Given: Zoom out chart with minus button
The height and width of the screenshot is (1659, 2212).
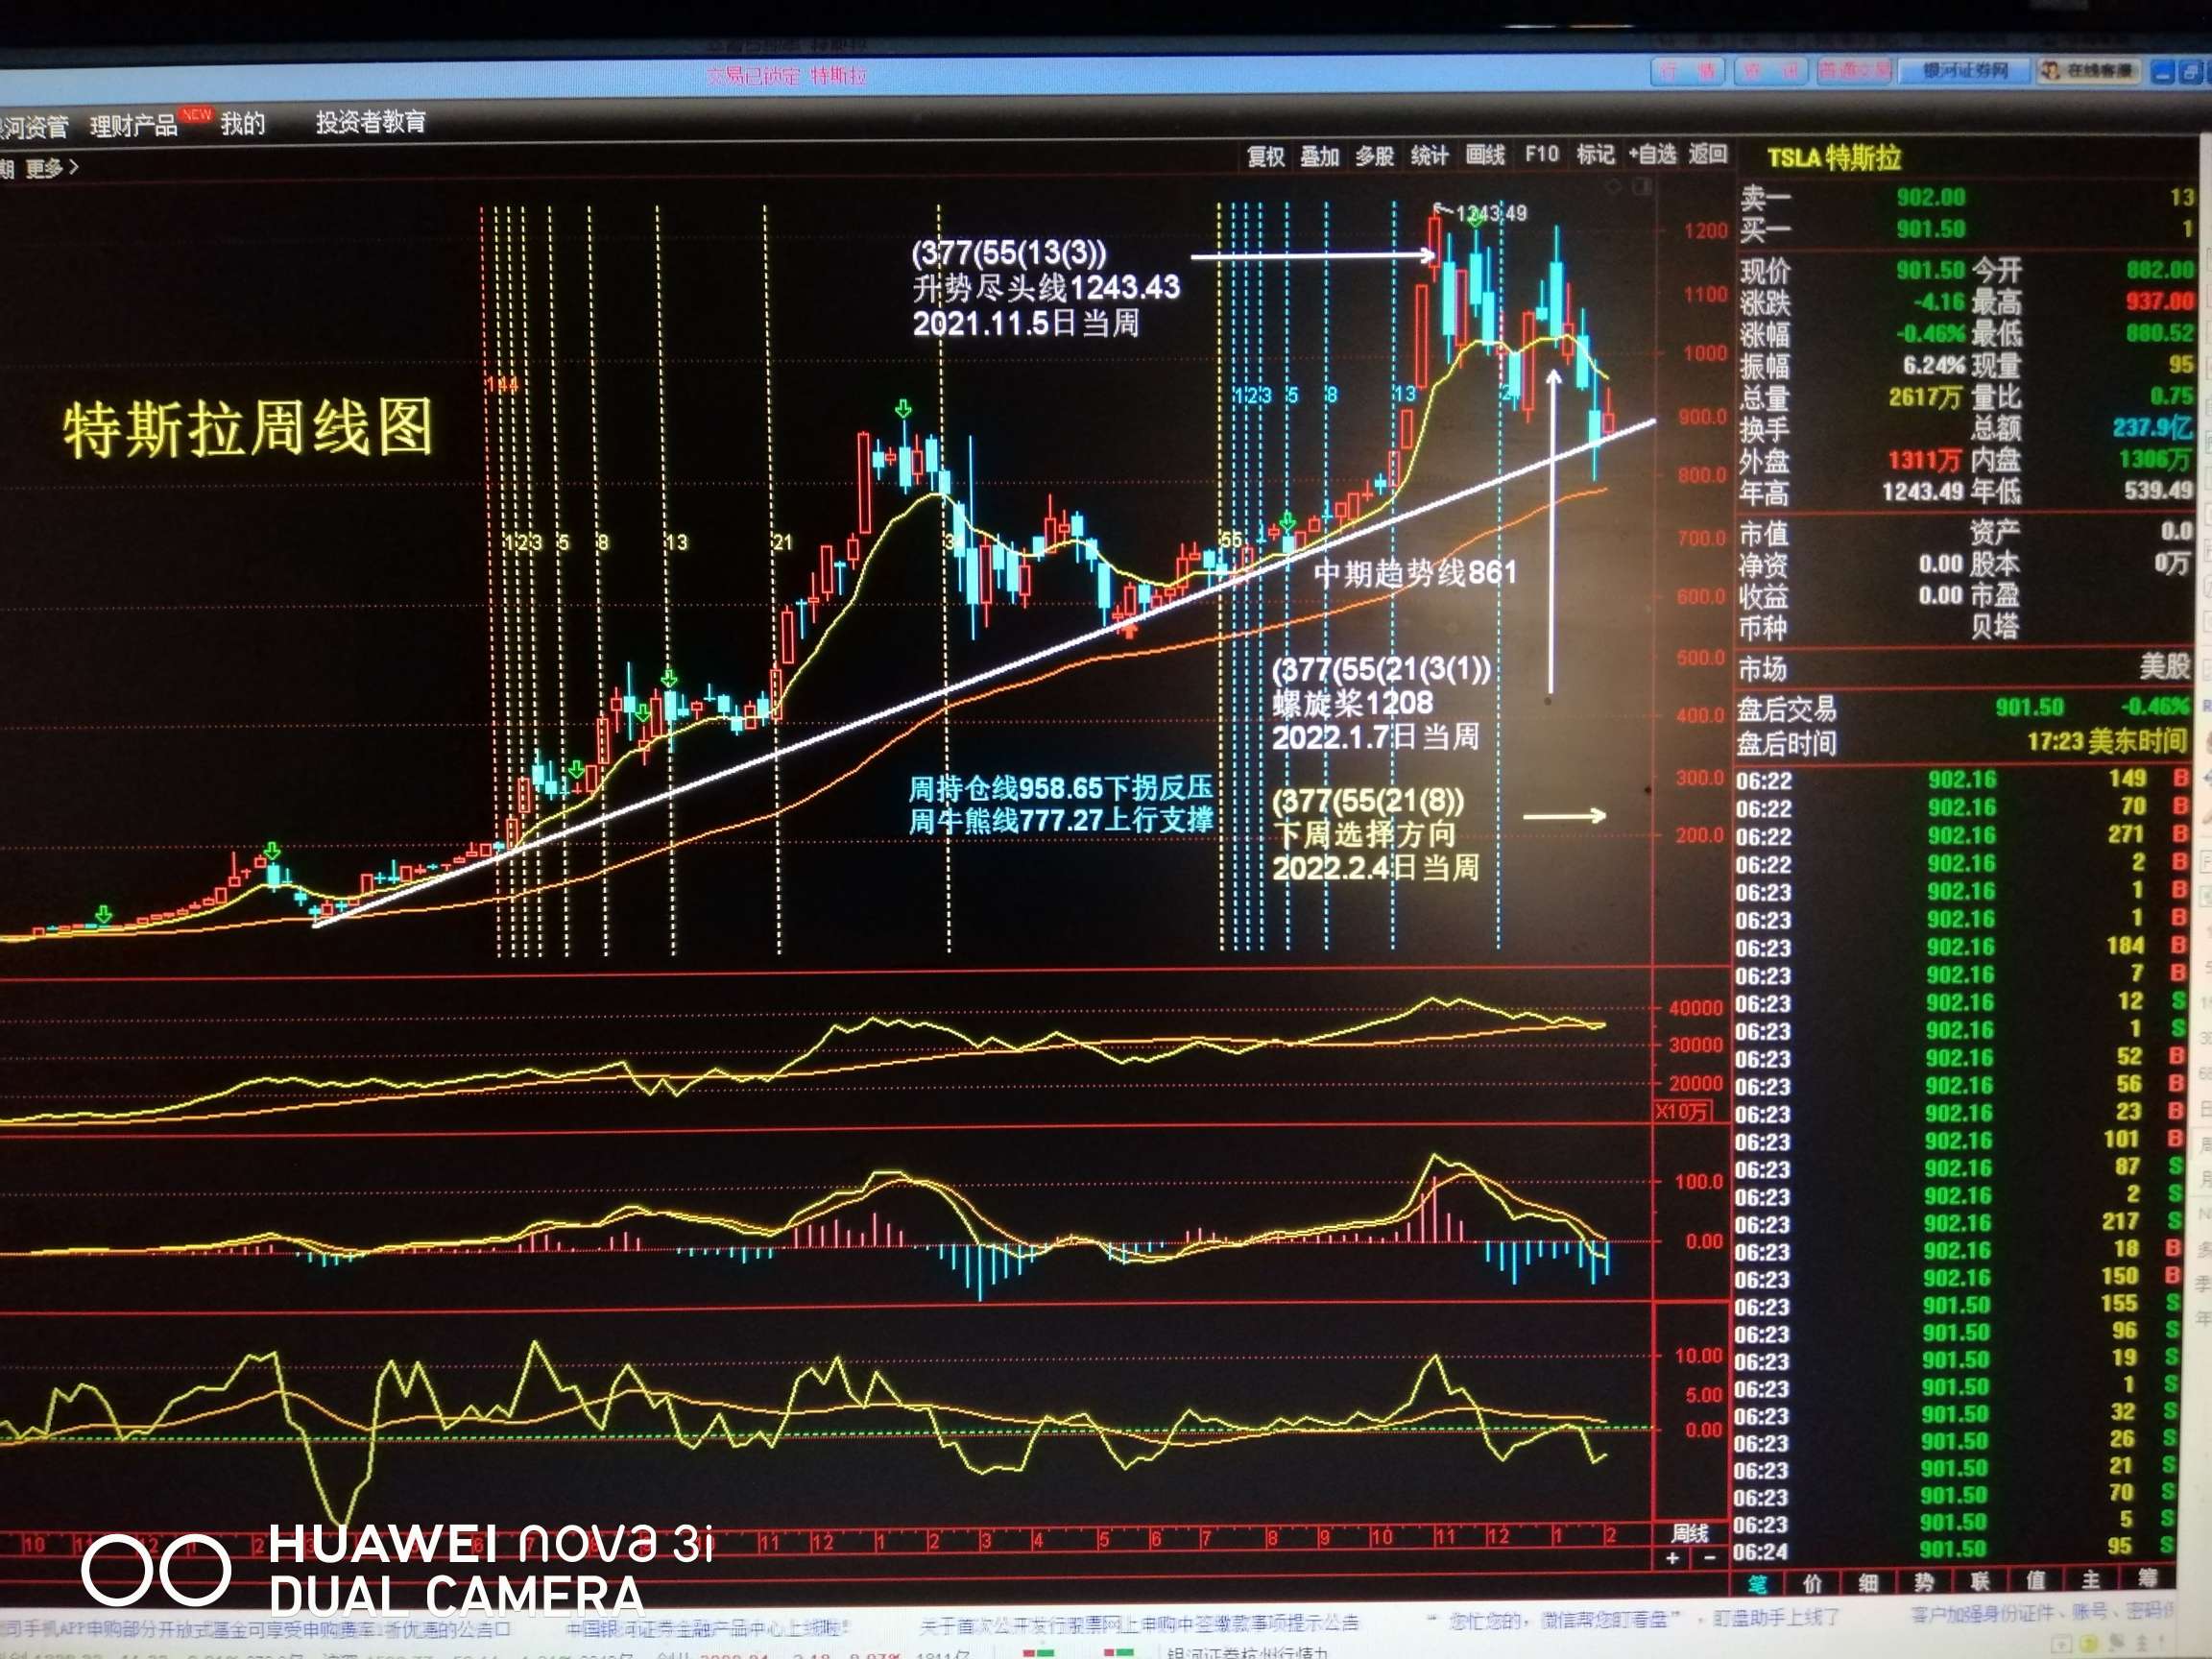Looking at the screenshot, I should click(1709, 1557).
